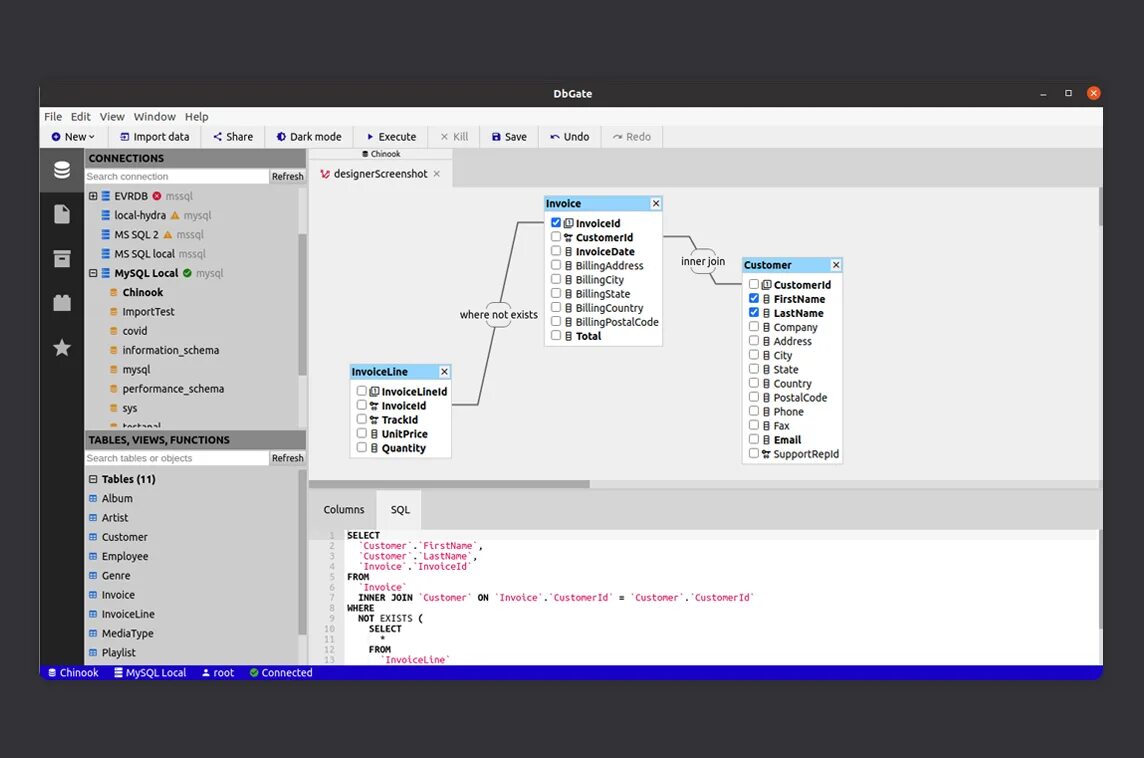Click the Album table icon
The height and width of the screenshot is (758, 1144).
point(93,498)
